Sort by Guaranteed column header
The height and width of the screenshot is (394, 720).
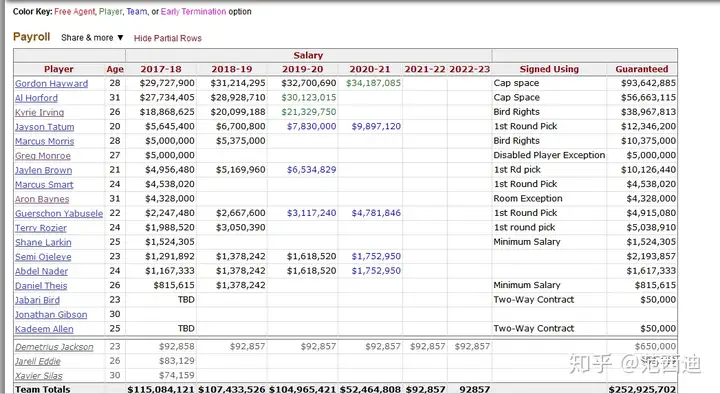pyautogui.click(x=641, y=69)
